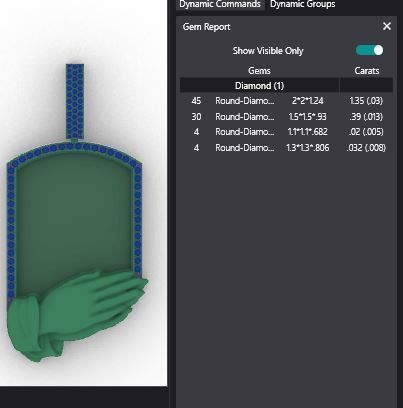Click the Carats column header
403x408 pixels.
(x=367, y=71)
